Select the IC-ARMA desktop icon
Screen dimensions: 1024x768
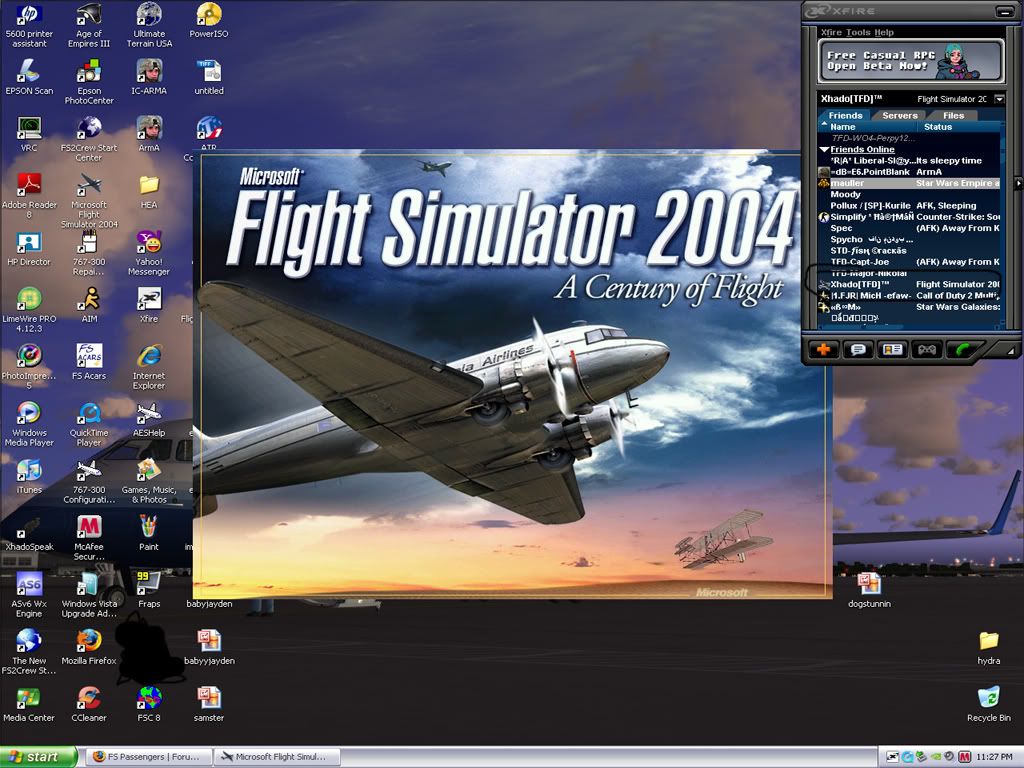[x=149, y=78]
